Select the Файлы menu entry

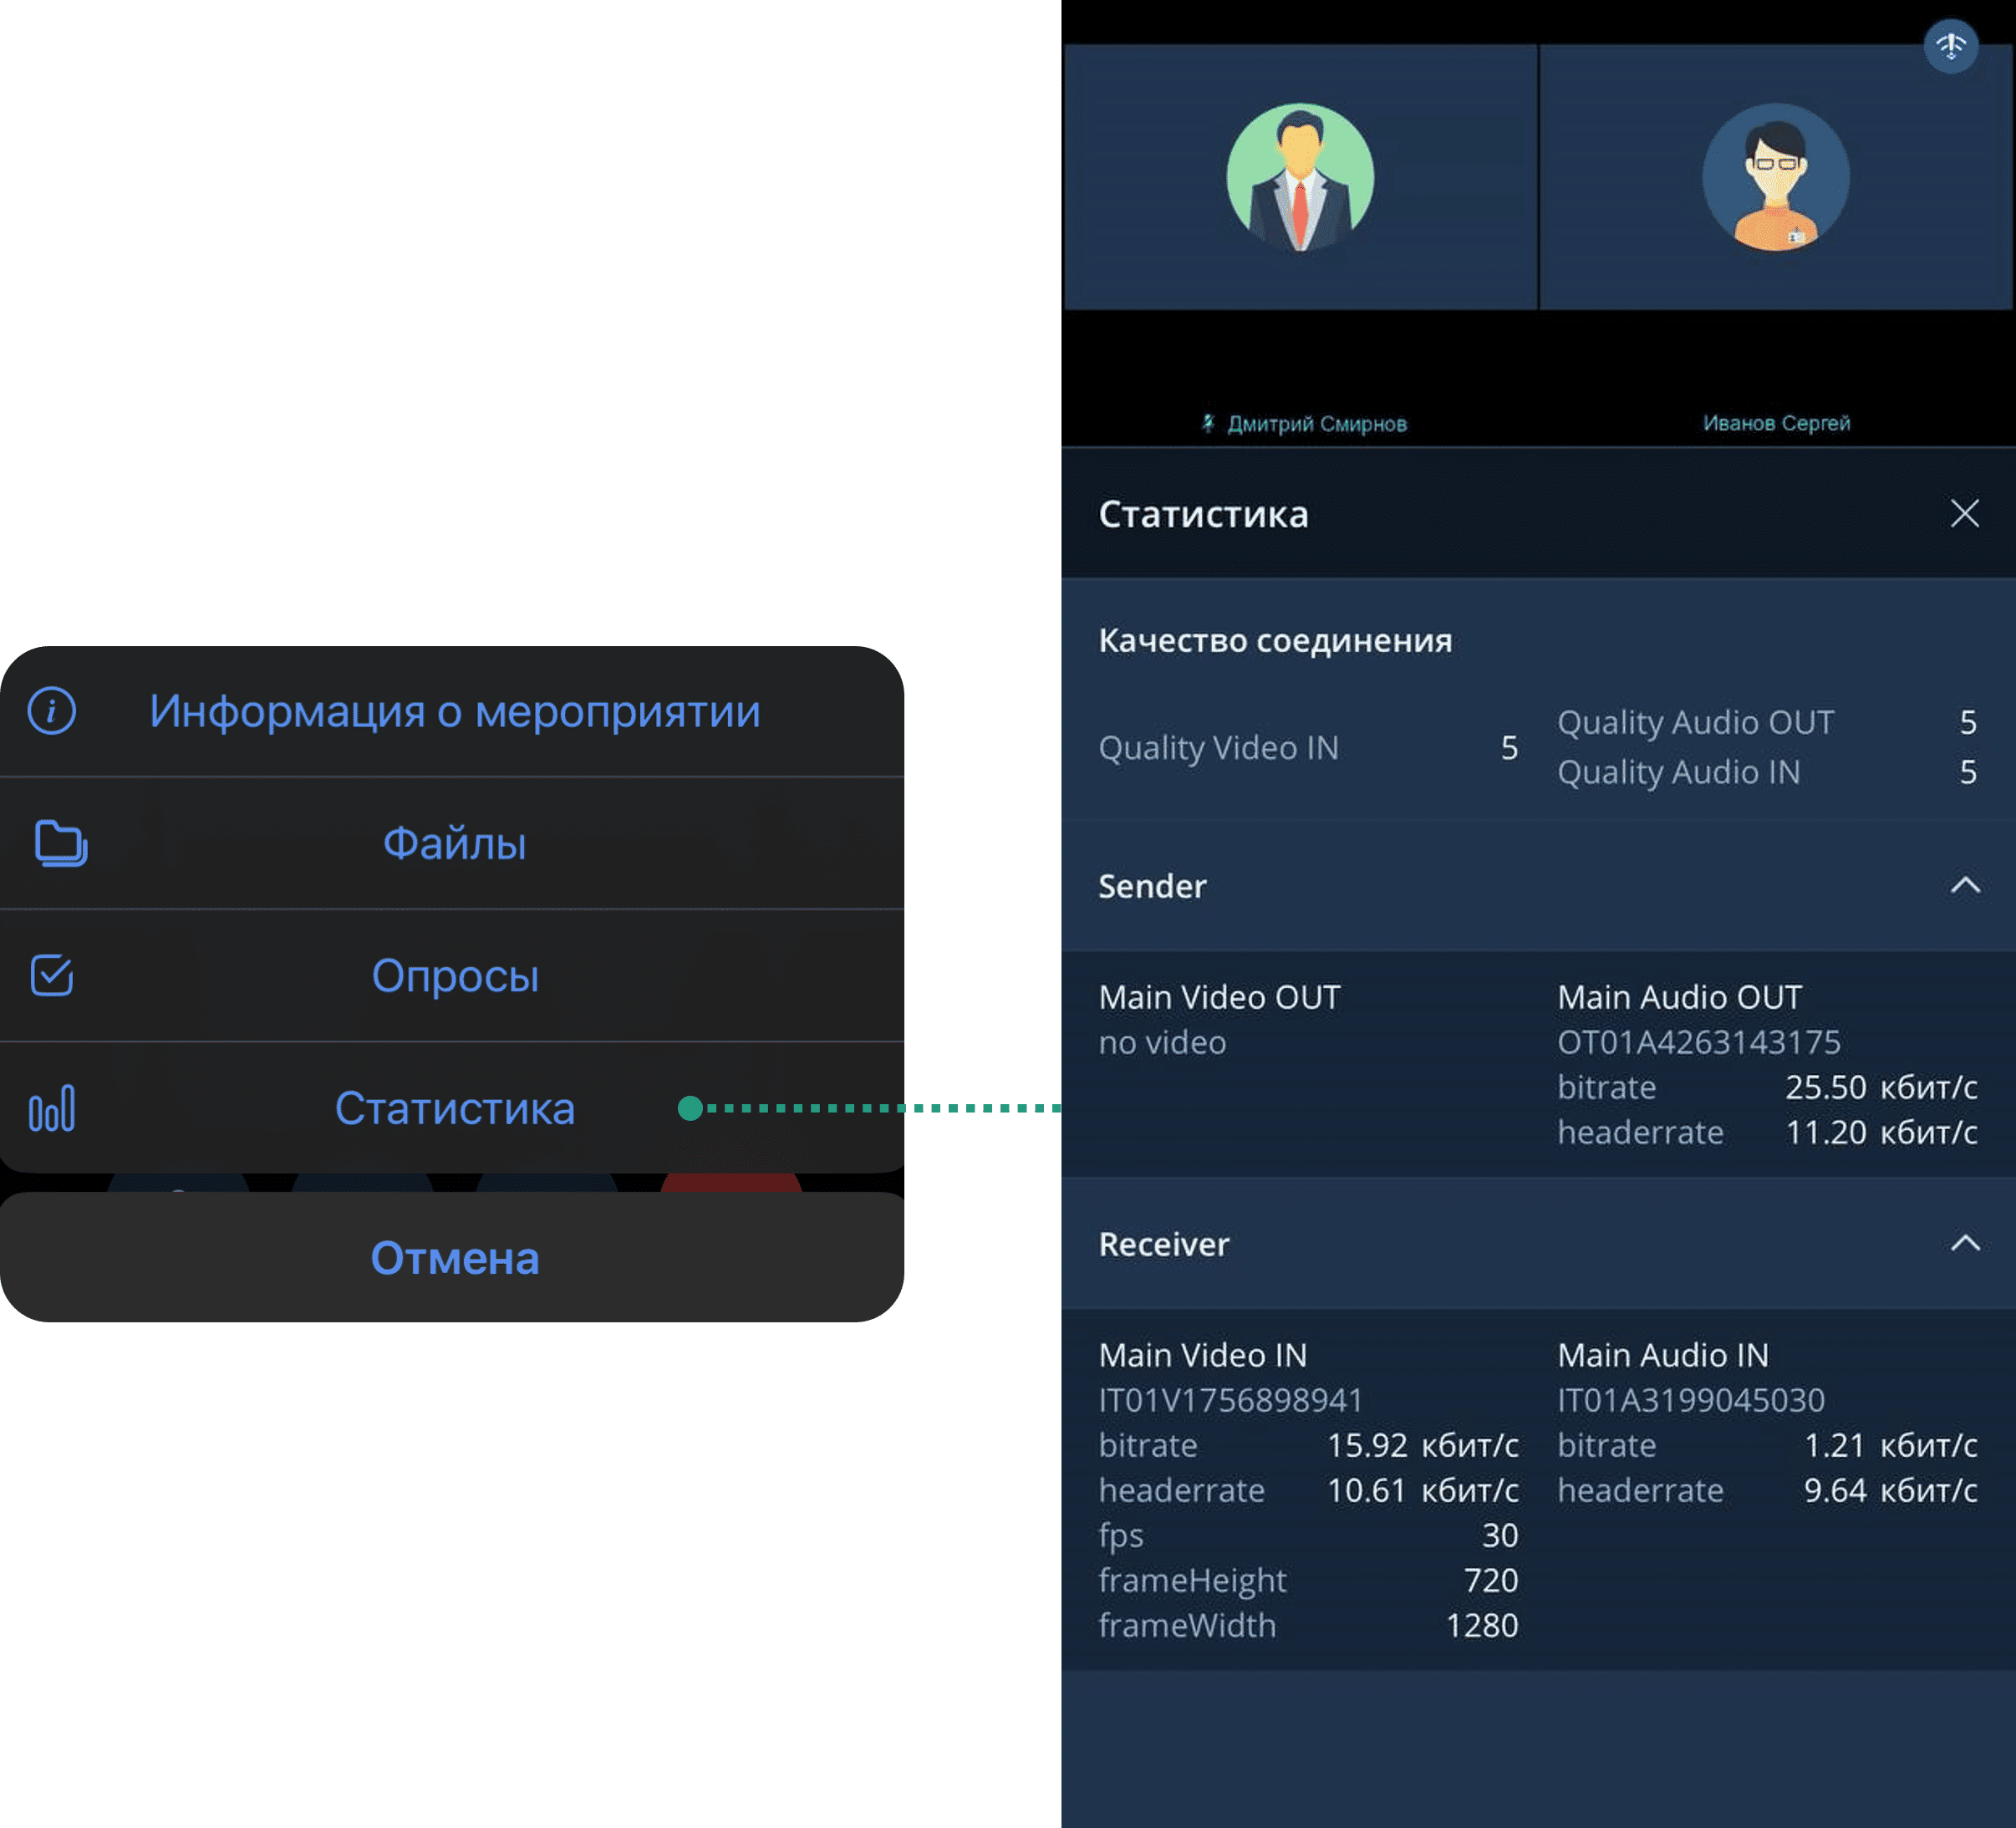(455, 843)
